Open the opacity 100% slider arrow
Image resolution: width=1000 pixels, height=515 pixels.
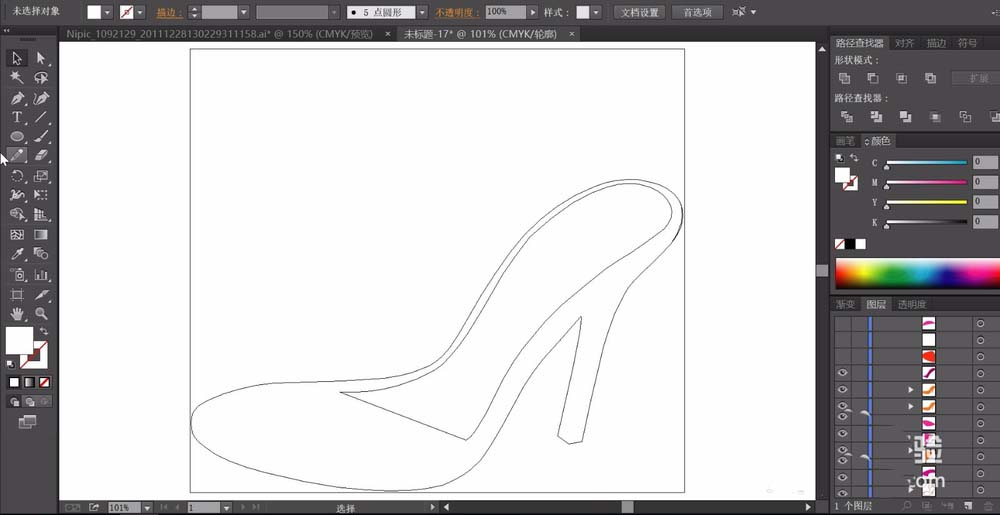(533, 12)
